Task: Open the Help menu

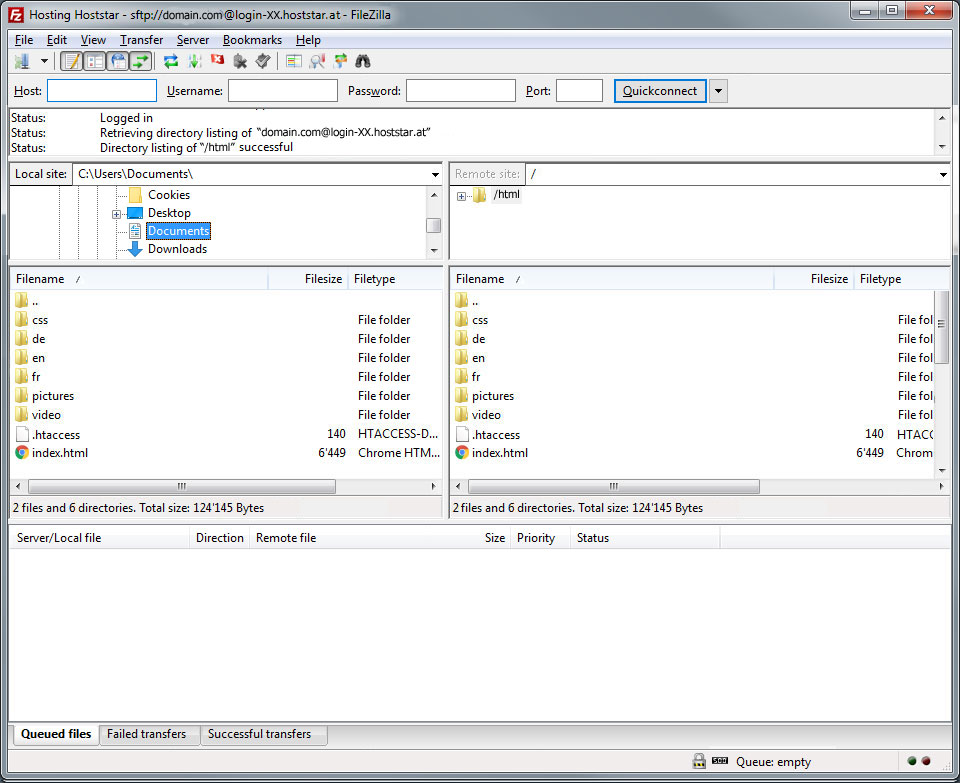Action: pos(308,40)
